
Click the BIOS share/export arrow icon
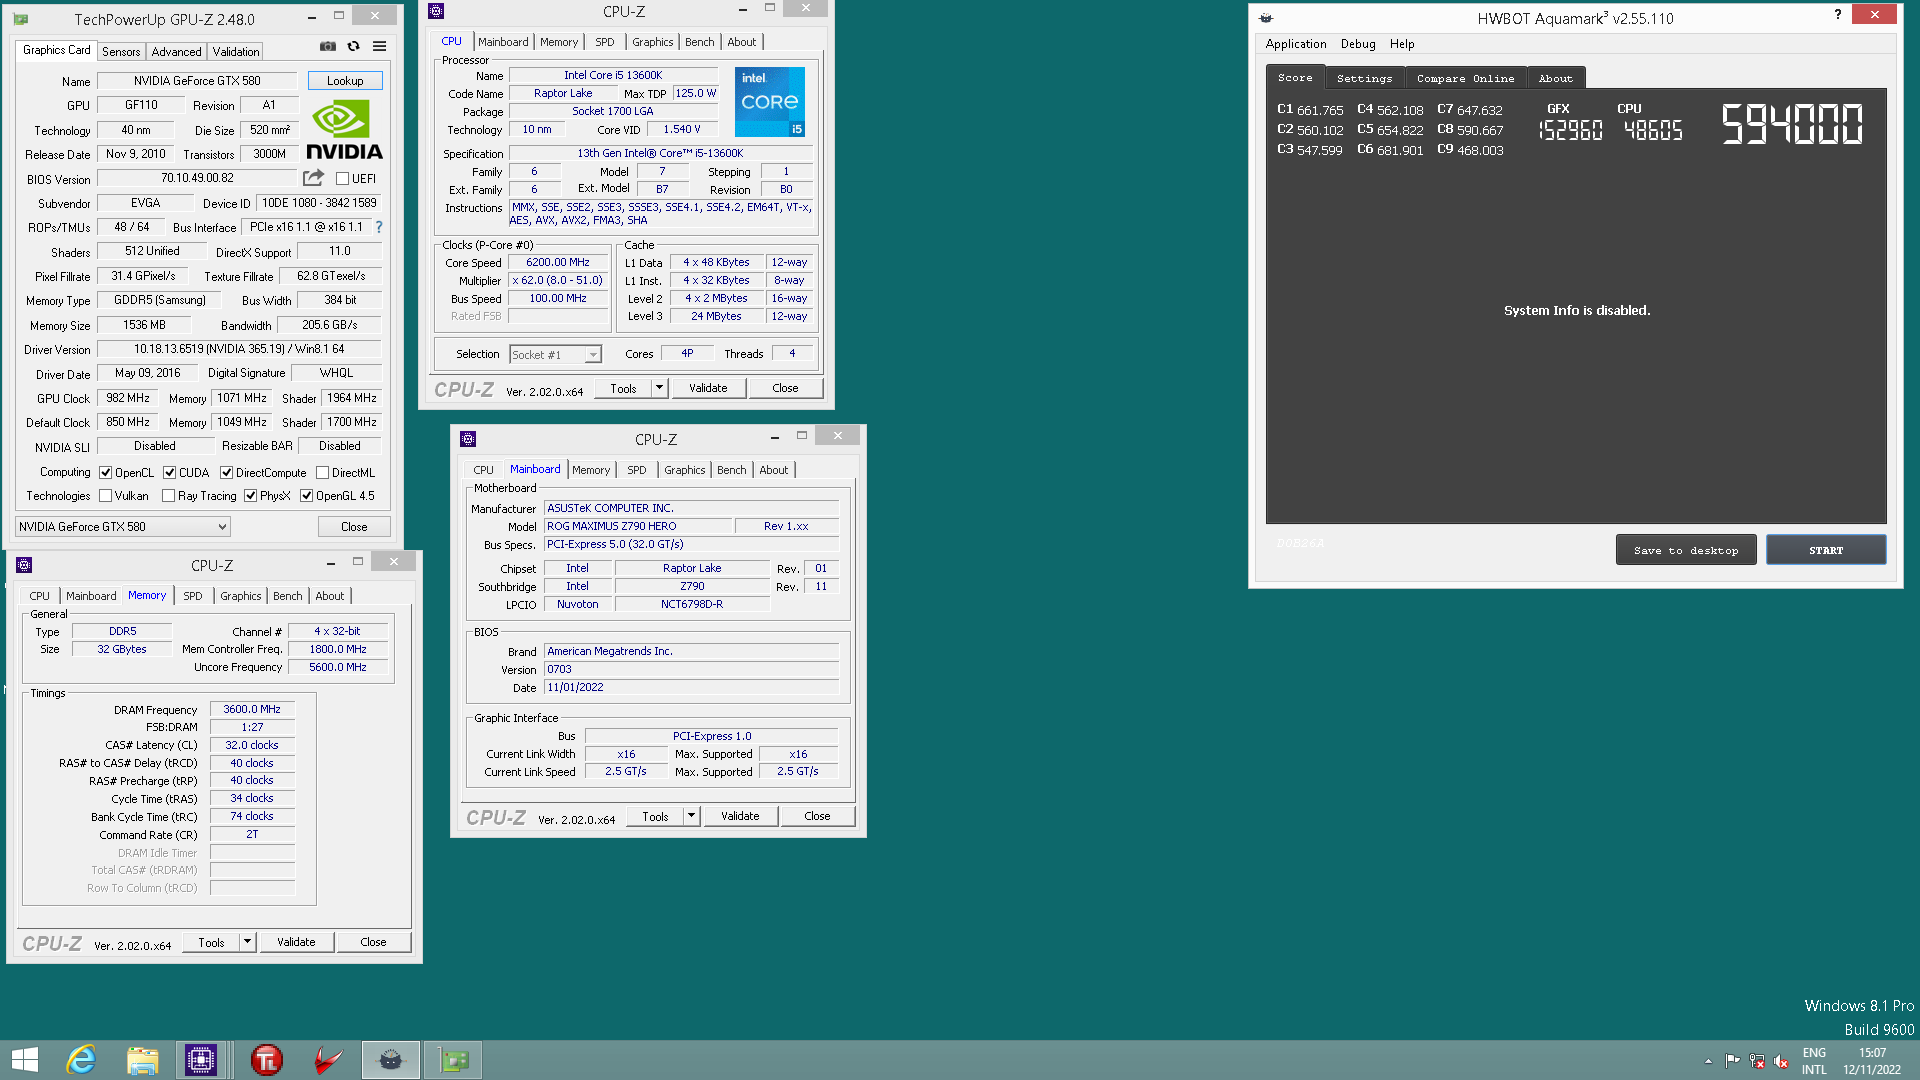313,178
